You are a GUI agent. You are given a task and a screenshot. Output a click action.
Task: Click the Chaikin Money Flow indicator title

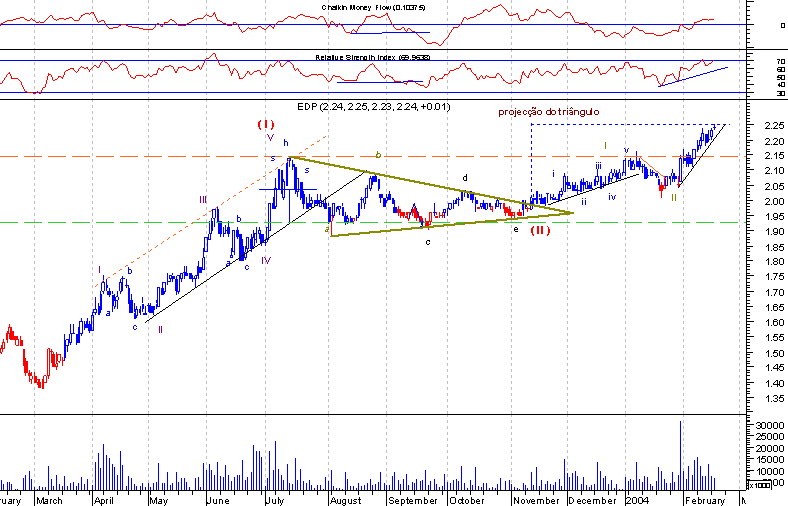pyautogui.click(x=373, y=8)
